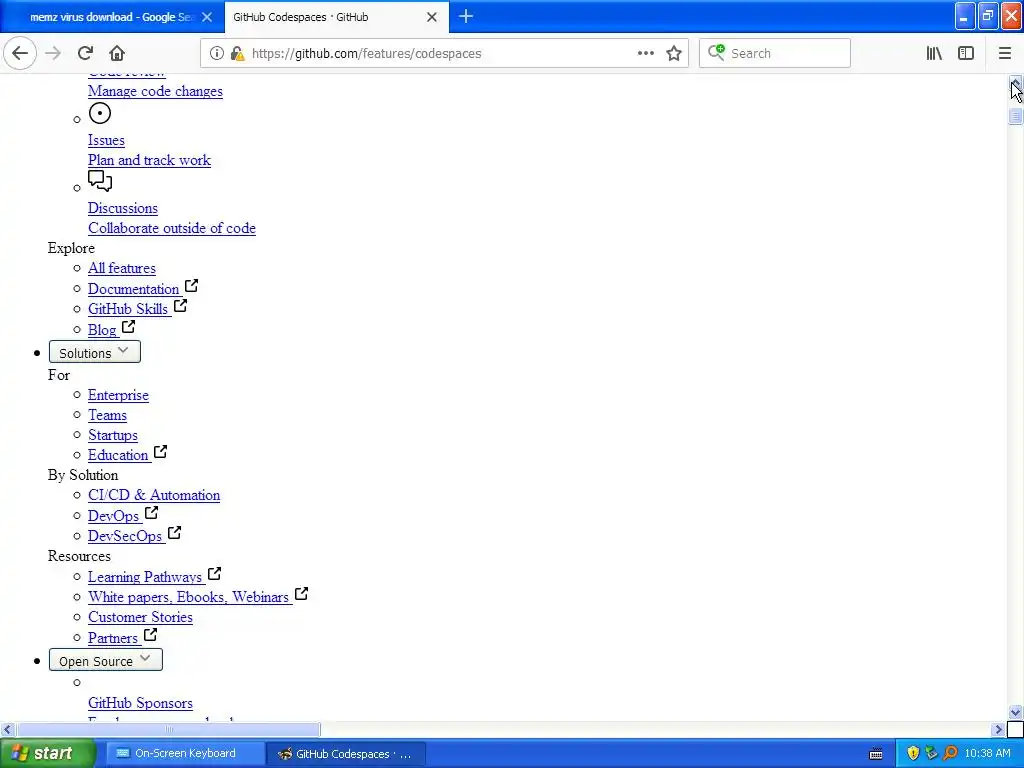Click external link icon beside GitHub Skills
Screen dimensions: 1024x768
[x=180, y=306]
